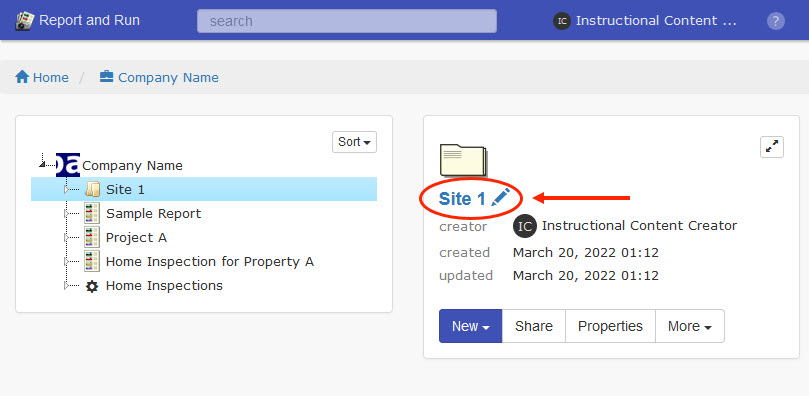This screenshot has height=396, width=809.
Task: Click the Sample Report checklist icon
Action: 92,213
